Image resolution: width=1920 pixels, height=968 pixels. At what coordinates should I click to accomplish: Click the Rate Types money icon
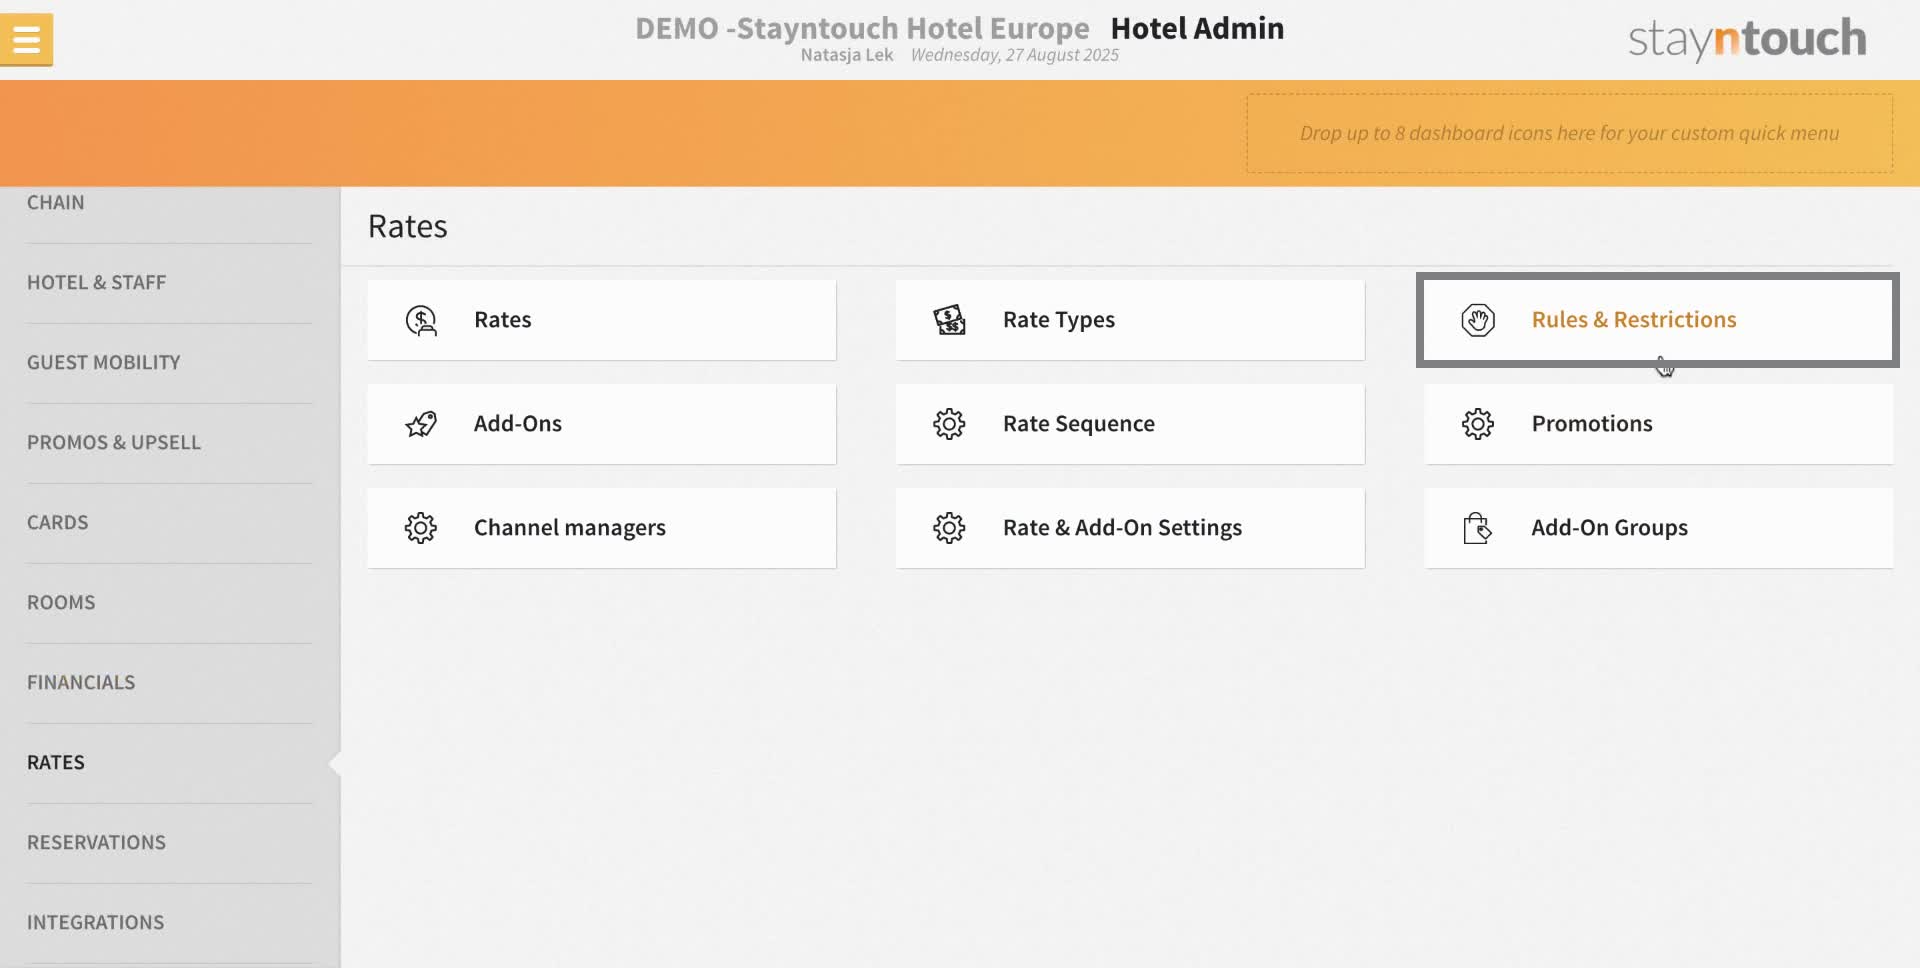[949, 320]
